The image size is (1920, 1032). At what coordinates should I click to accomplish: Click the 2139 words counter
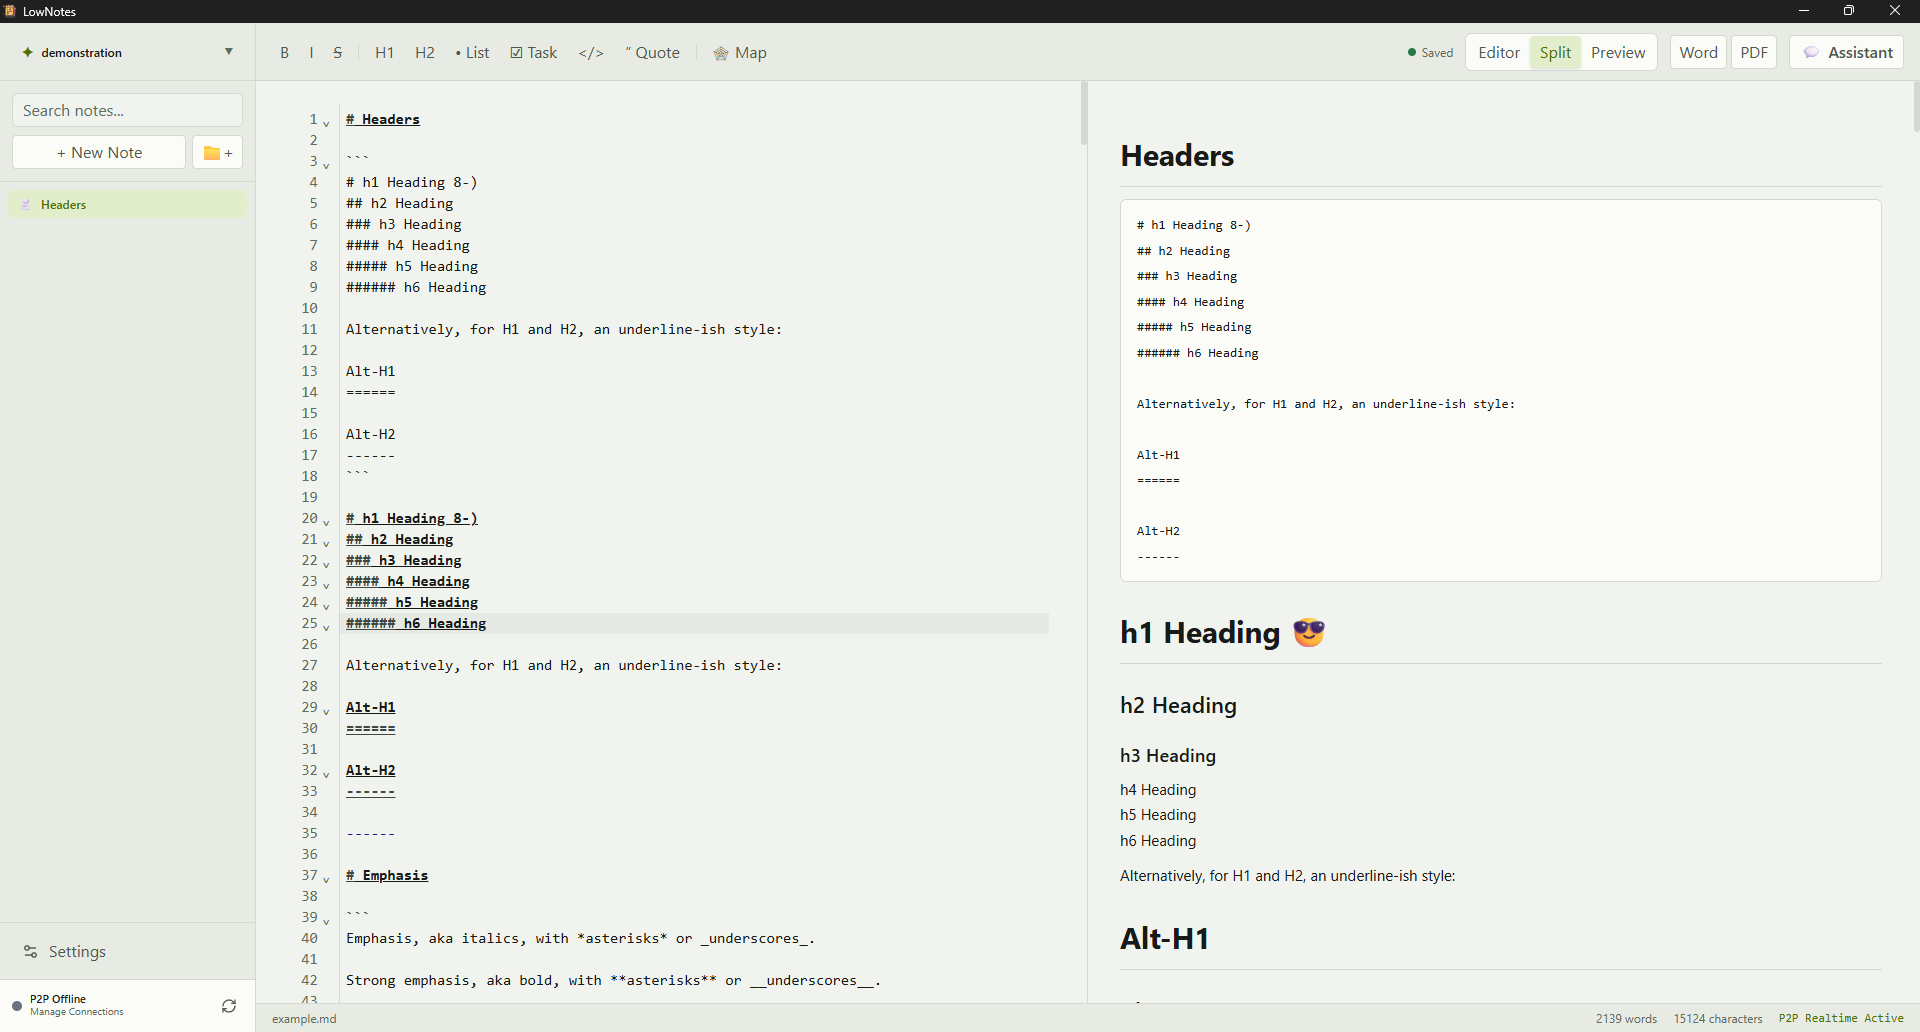click(1626, 1019)
